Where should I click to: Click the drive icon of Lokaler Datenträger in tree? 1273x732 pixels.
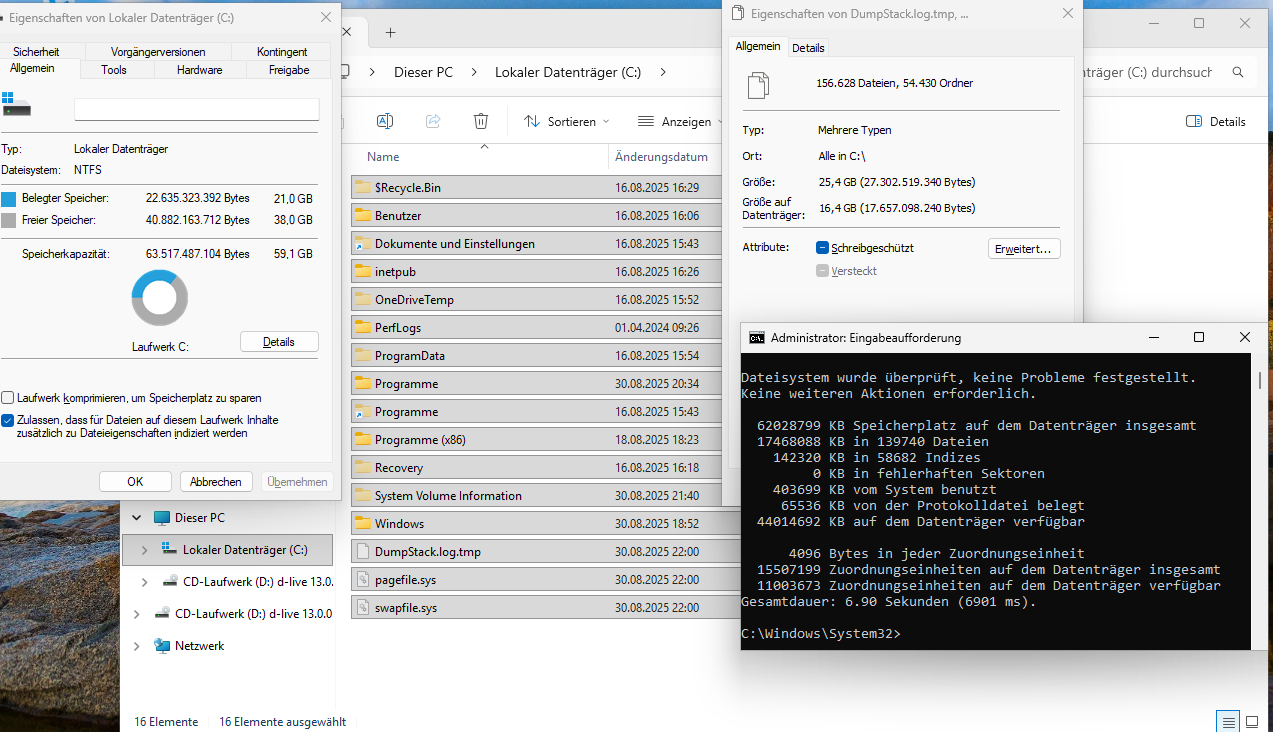pos(170,550)
